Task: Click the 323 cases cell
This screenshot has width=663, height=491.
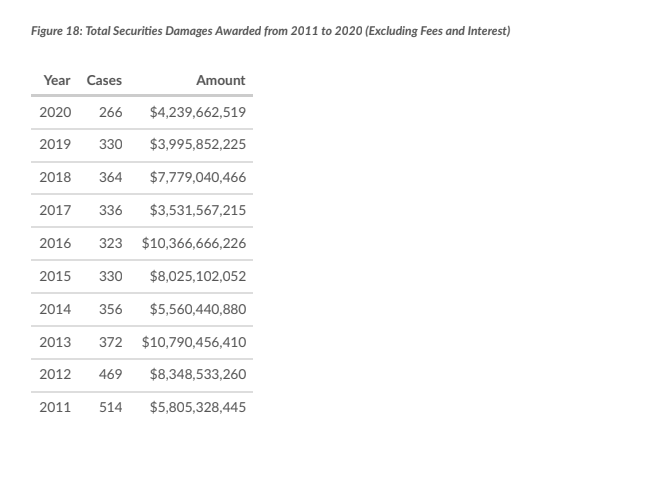Action: [x=111, y=244]
